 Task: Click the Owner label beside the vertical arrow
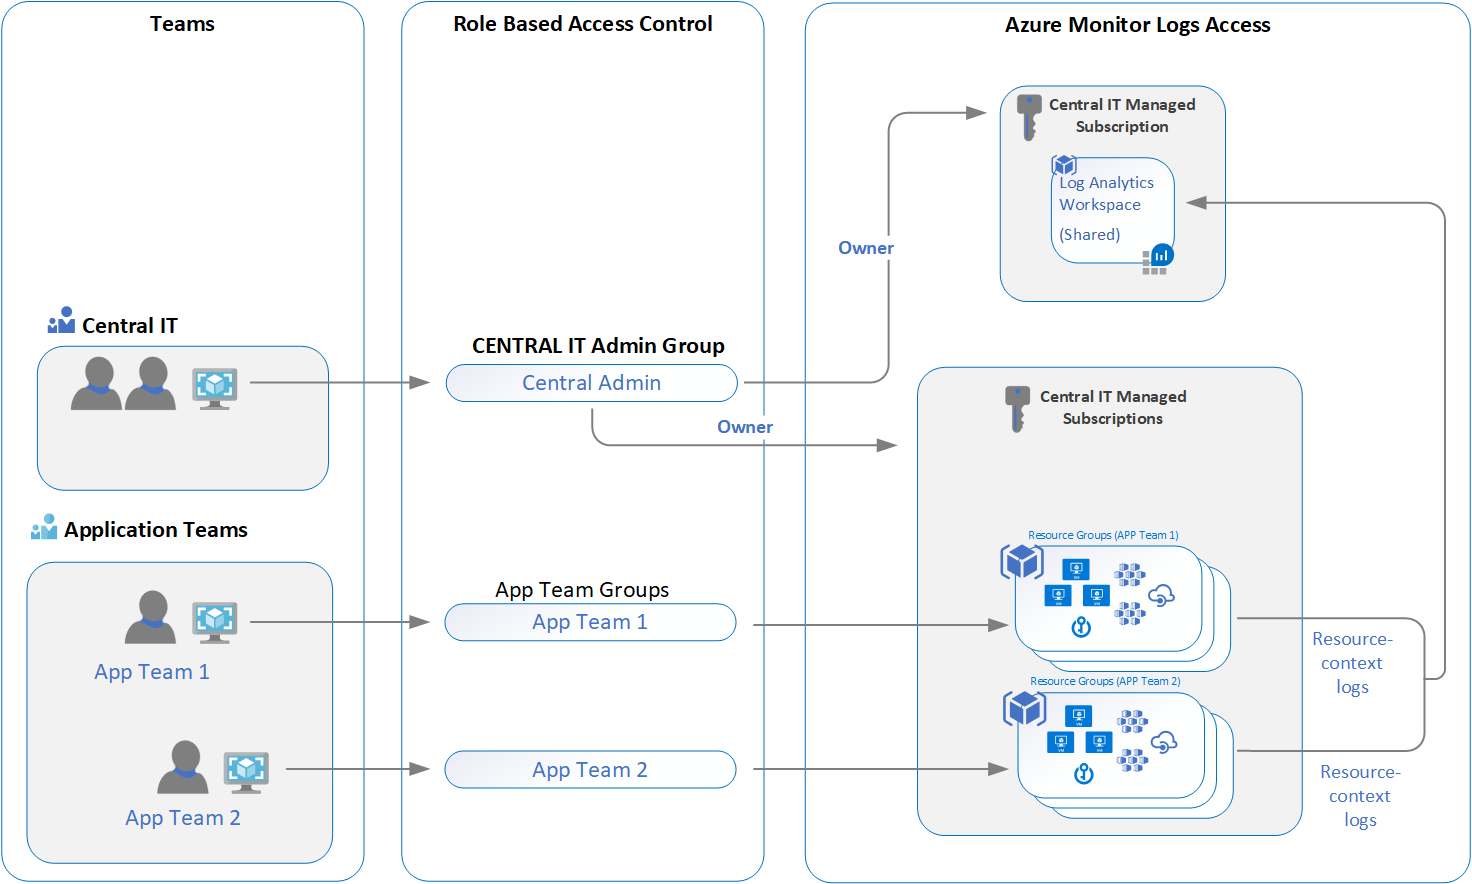coord(866,248)
